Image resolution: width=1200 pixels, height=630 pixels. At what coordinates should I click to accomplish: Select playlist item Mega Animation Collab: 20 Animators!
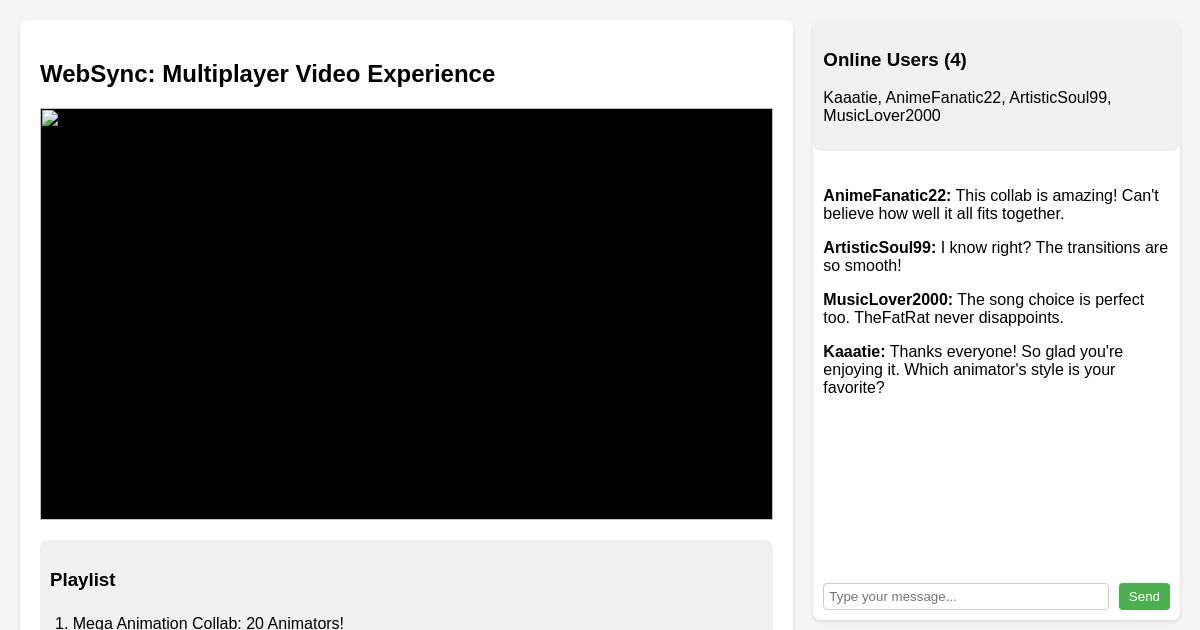(x=207, y=623)
